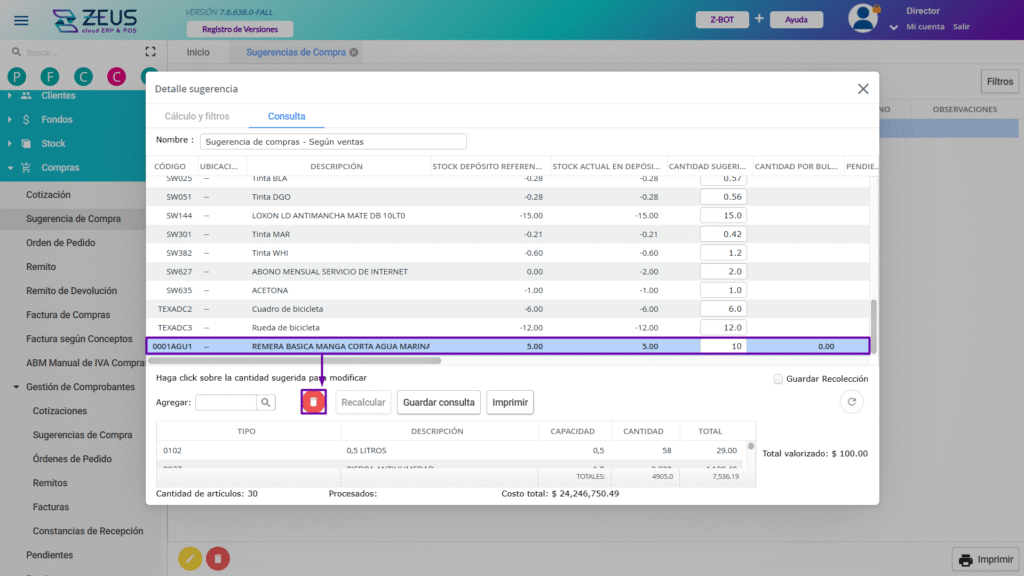Viewport: 1024px width, 576px height.
Task: Open the Inicio tab
Action: click(198, 52)
